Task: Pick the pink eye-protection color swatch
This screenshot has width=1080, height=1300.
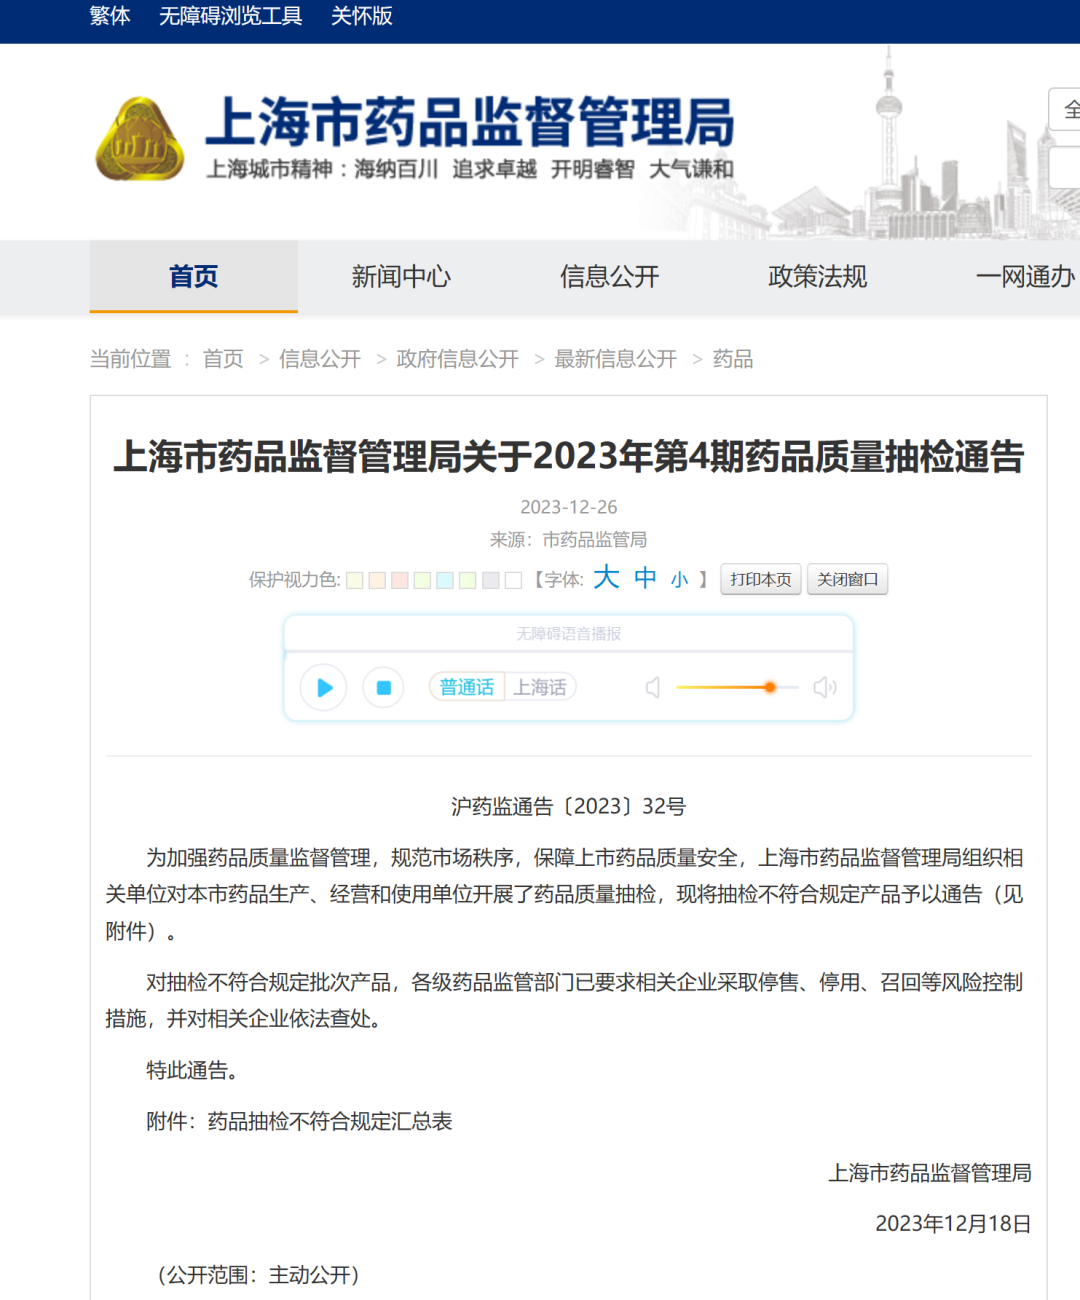Action: [x=400, y=580]
